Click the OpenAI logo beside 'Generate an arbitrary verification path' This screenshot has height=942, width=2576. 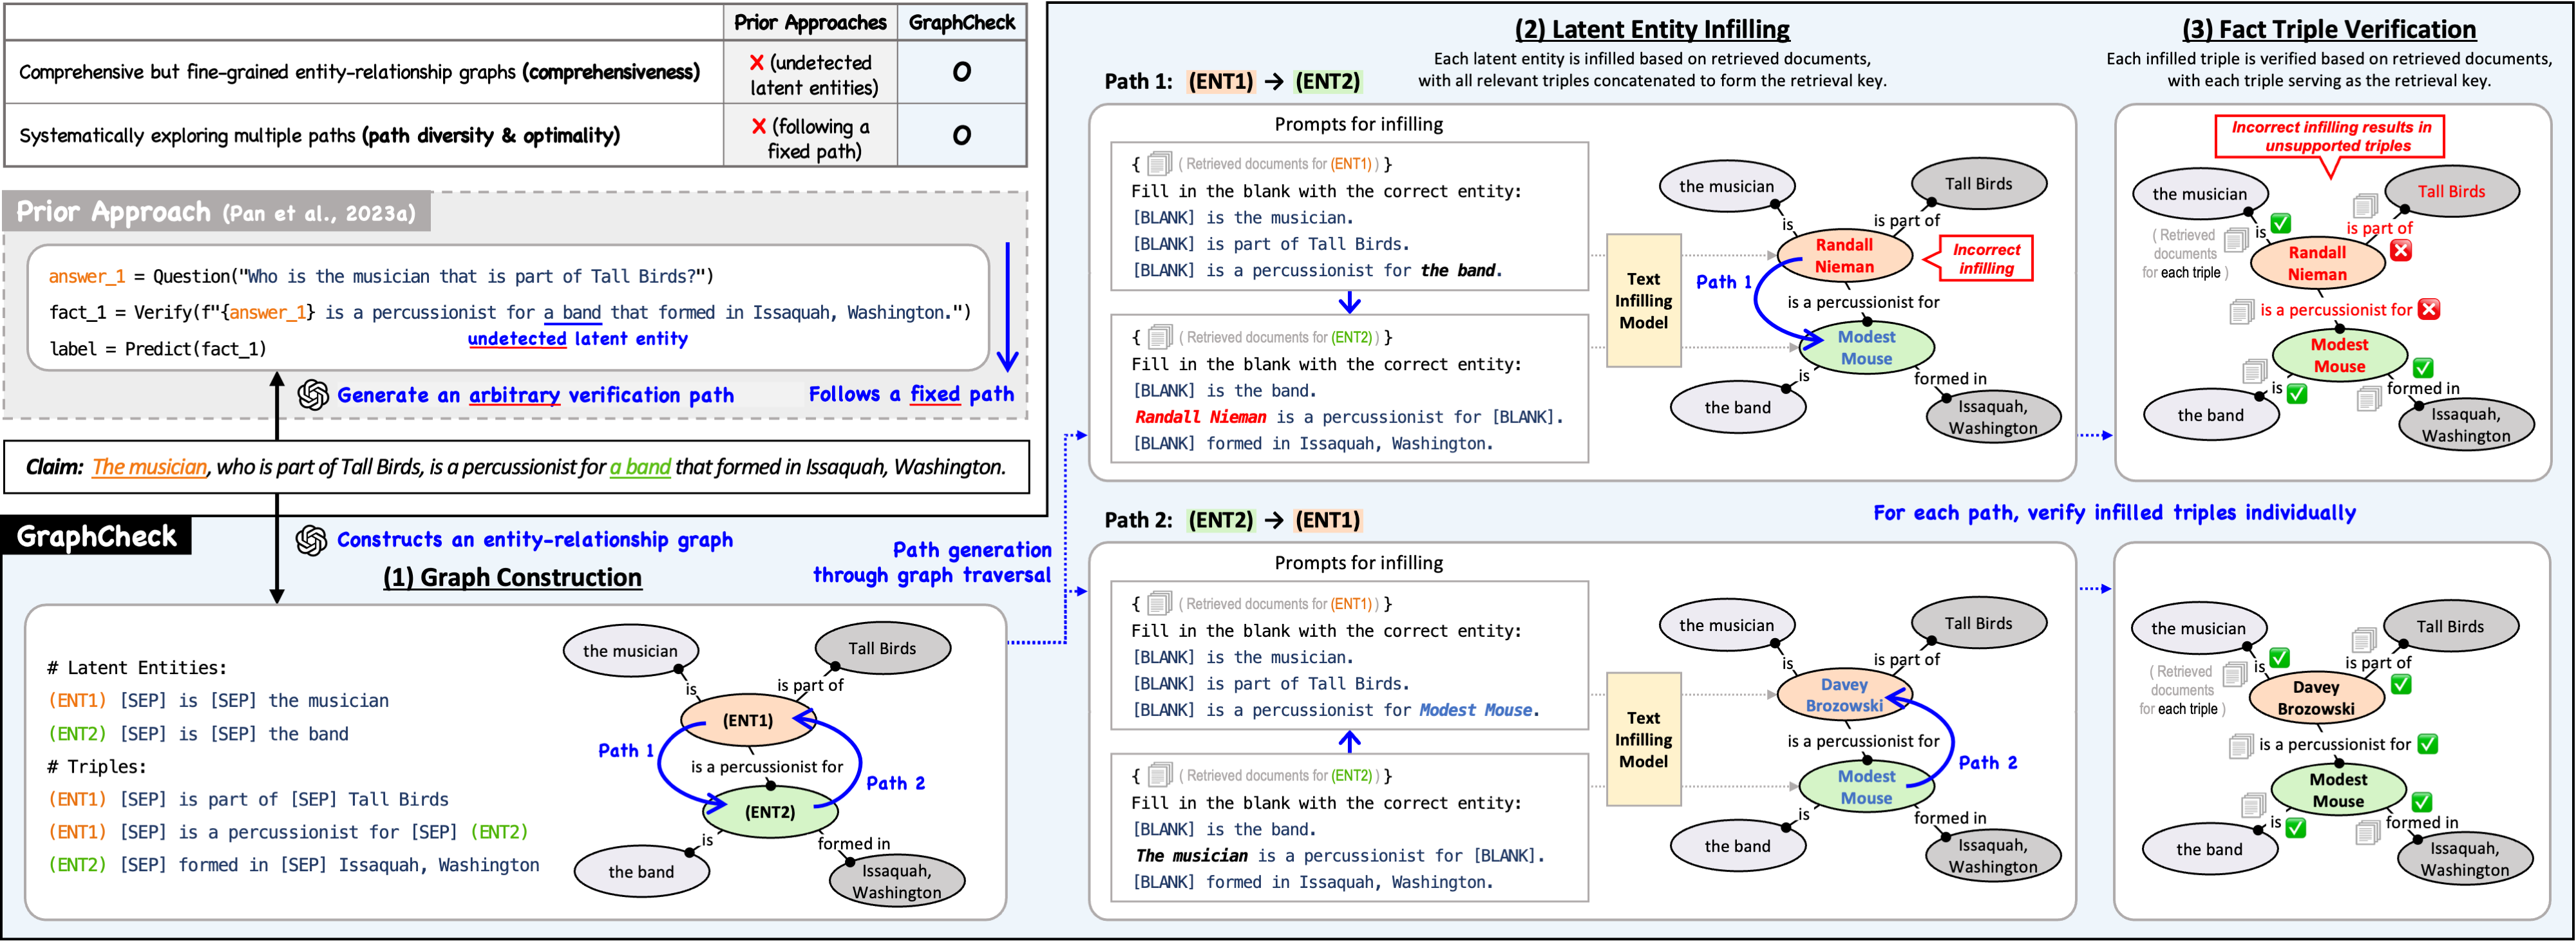coord(313,395)
